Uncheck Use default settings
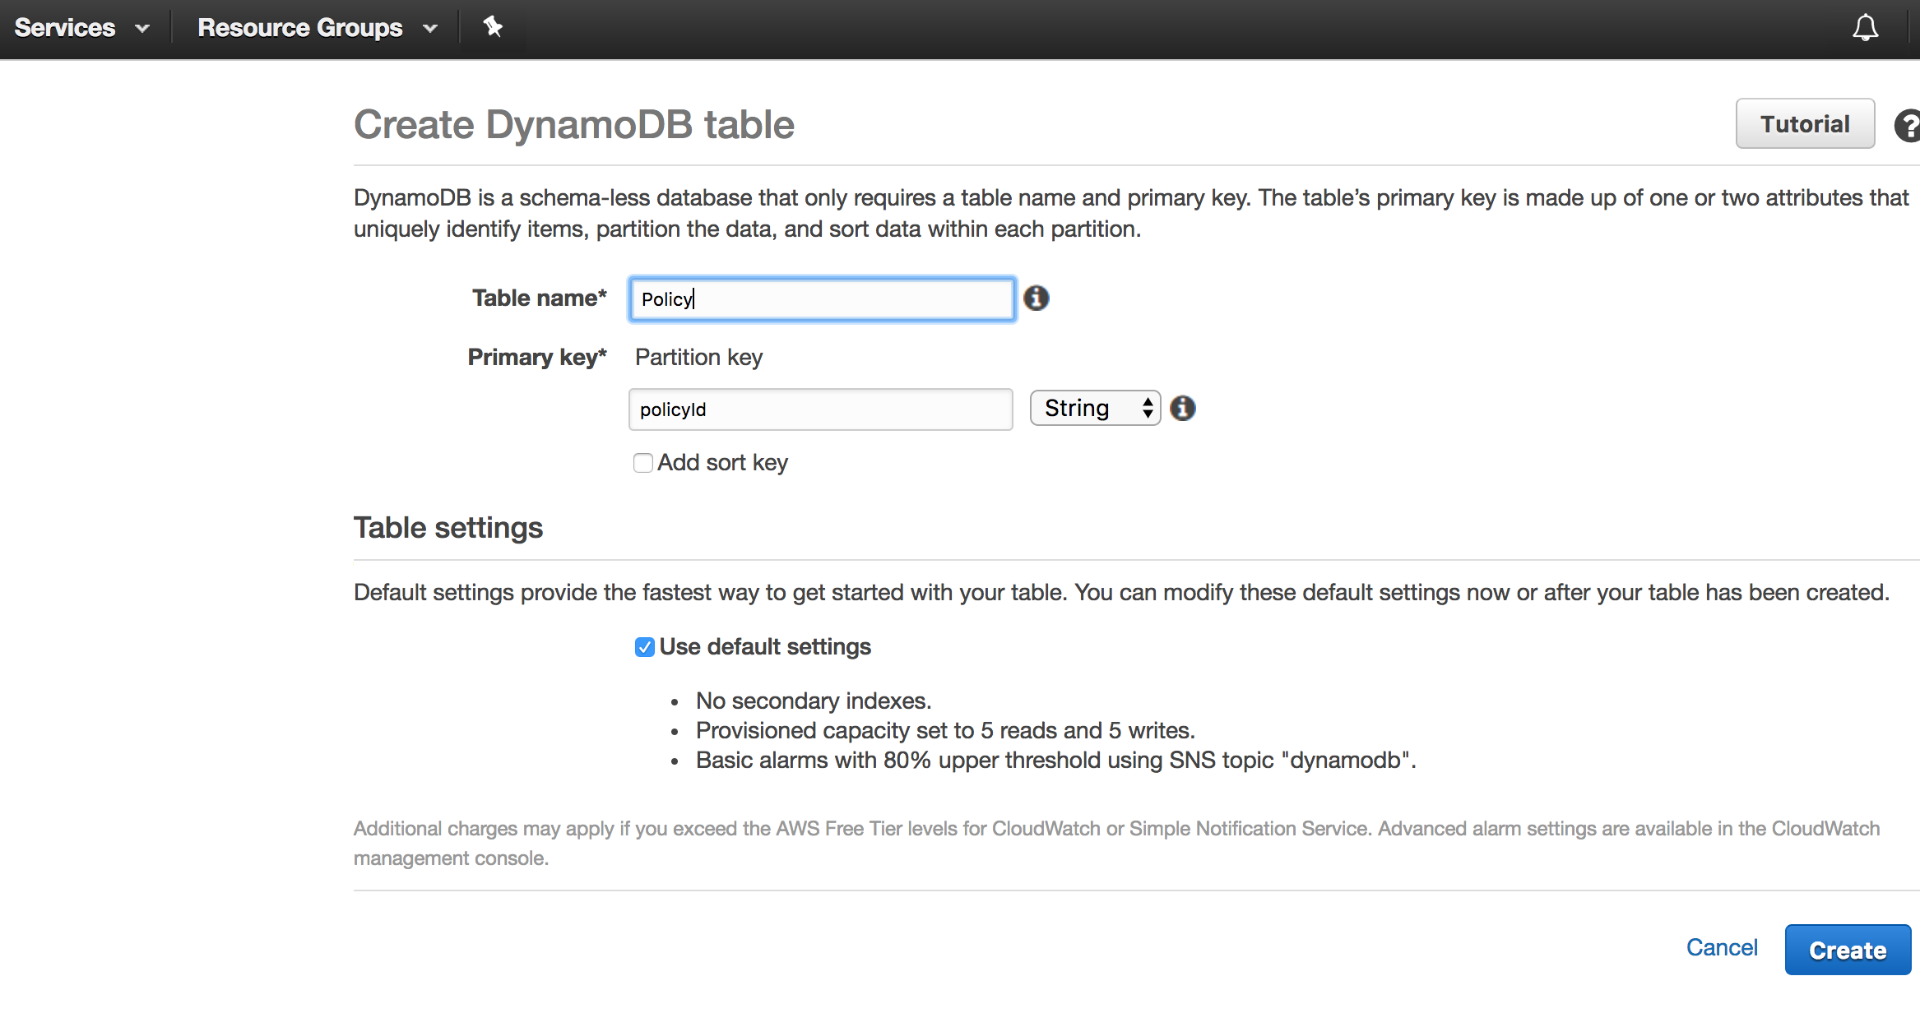The image size is (1920, 1013). coord(645,647)
